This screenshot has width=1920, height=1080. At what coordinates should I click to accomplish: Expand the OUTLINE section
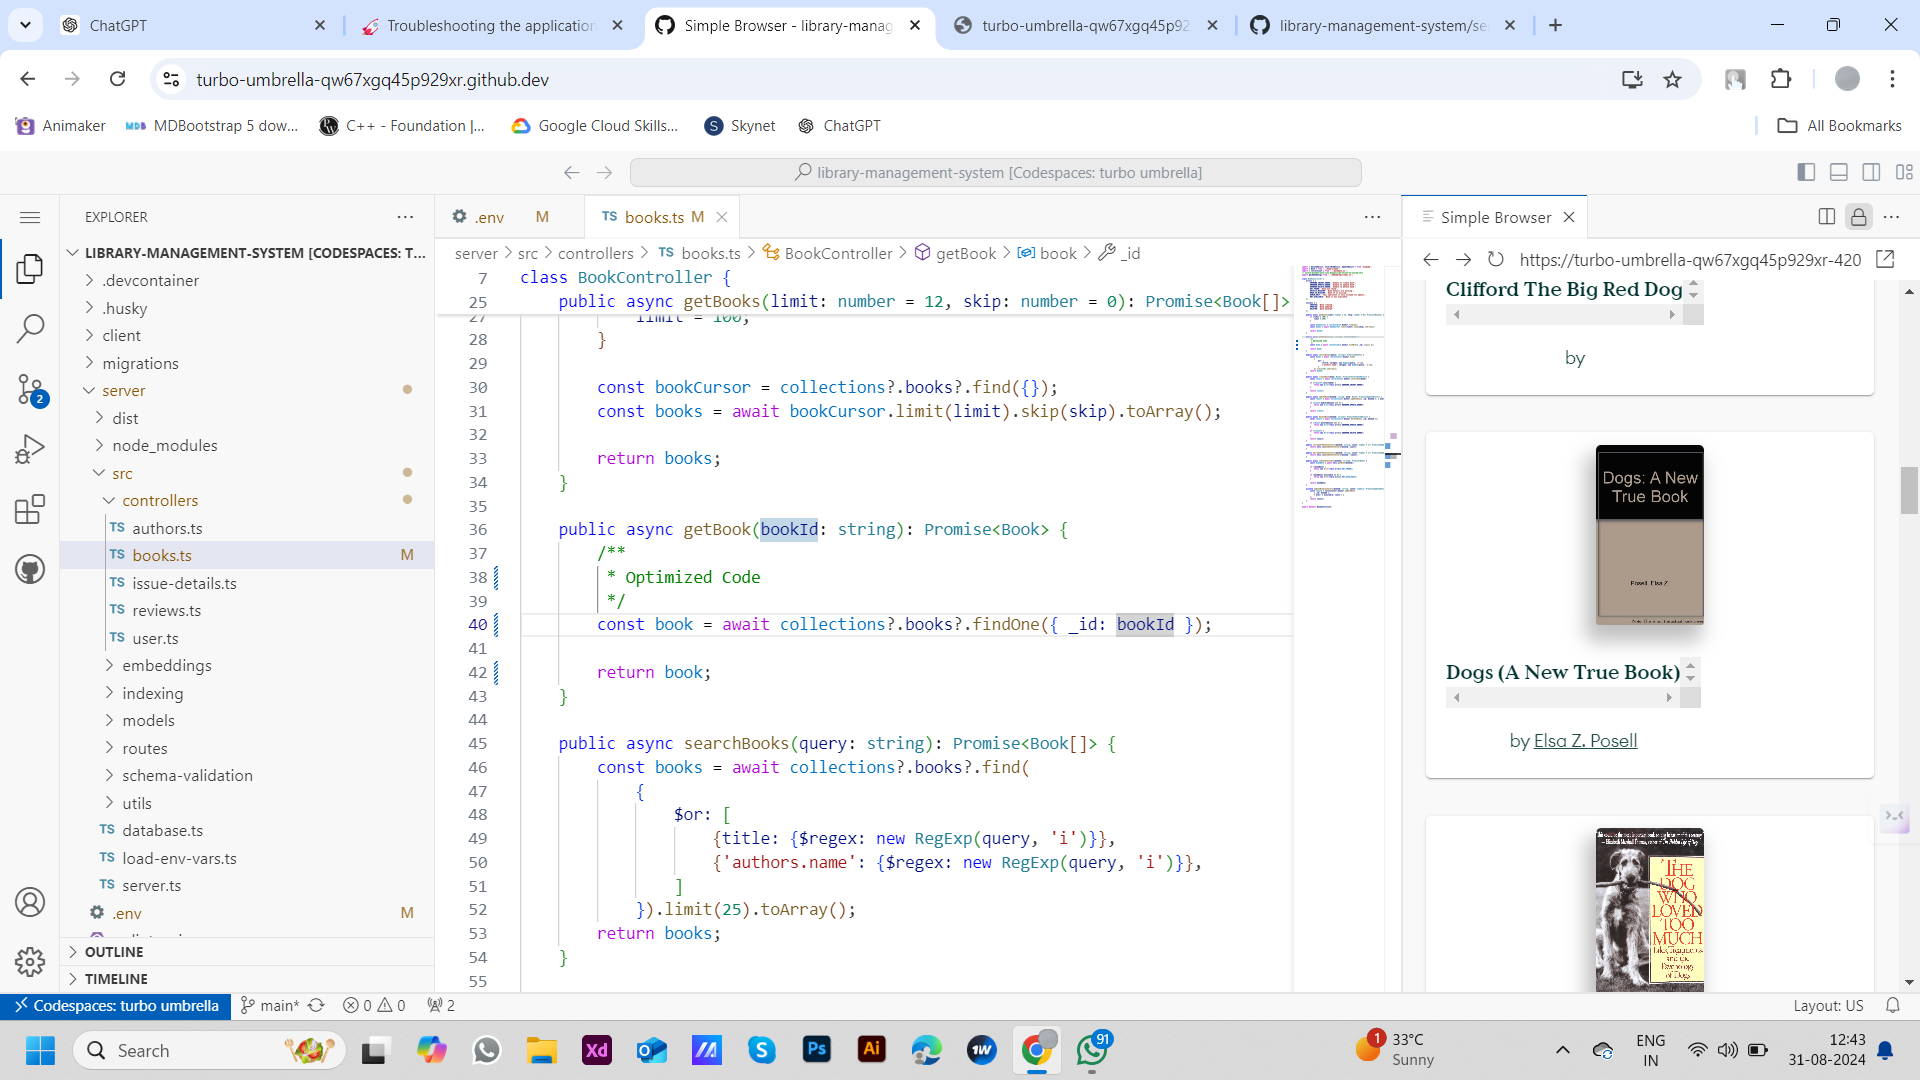(x=114, y=952)
